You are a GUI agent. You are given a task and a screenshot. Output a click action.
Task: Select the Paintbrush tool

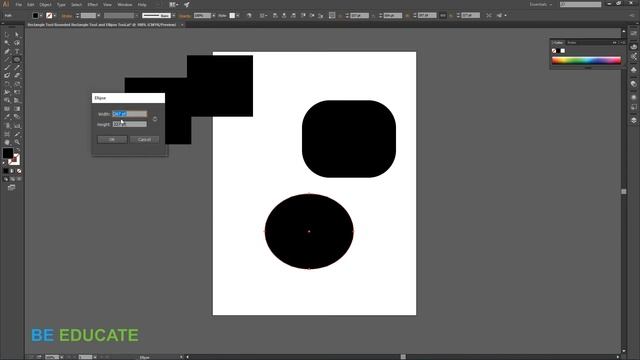tap(7, 68)
